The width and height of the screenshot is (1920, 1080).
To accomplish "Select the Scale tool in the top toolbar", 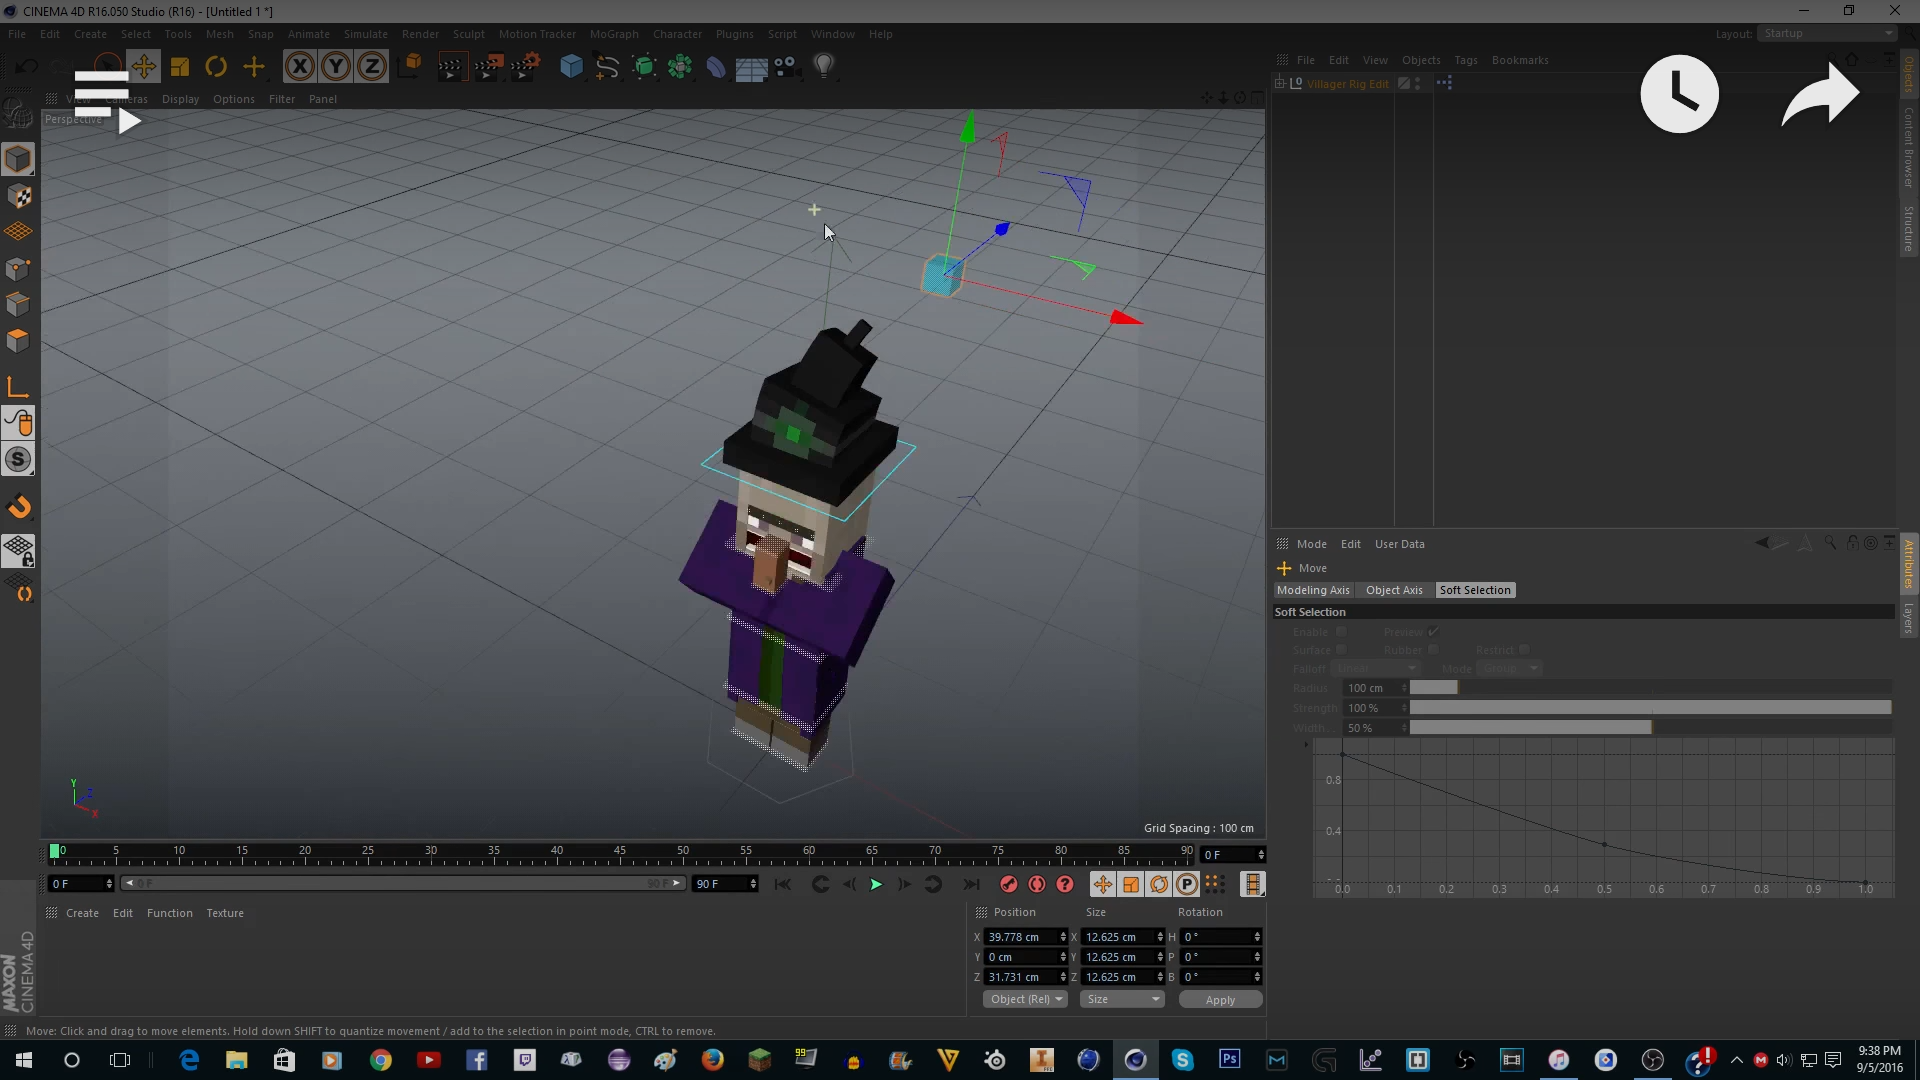I will (x=180, y=67).
